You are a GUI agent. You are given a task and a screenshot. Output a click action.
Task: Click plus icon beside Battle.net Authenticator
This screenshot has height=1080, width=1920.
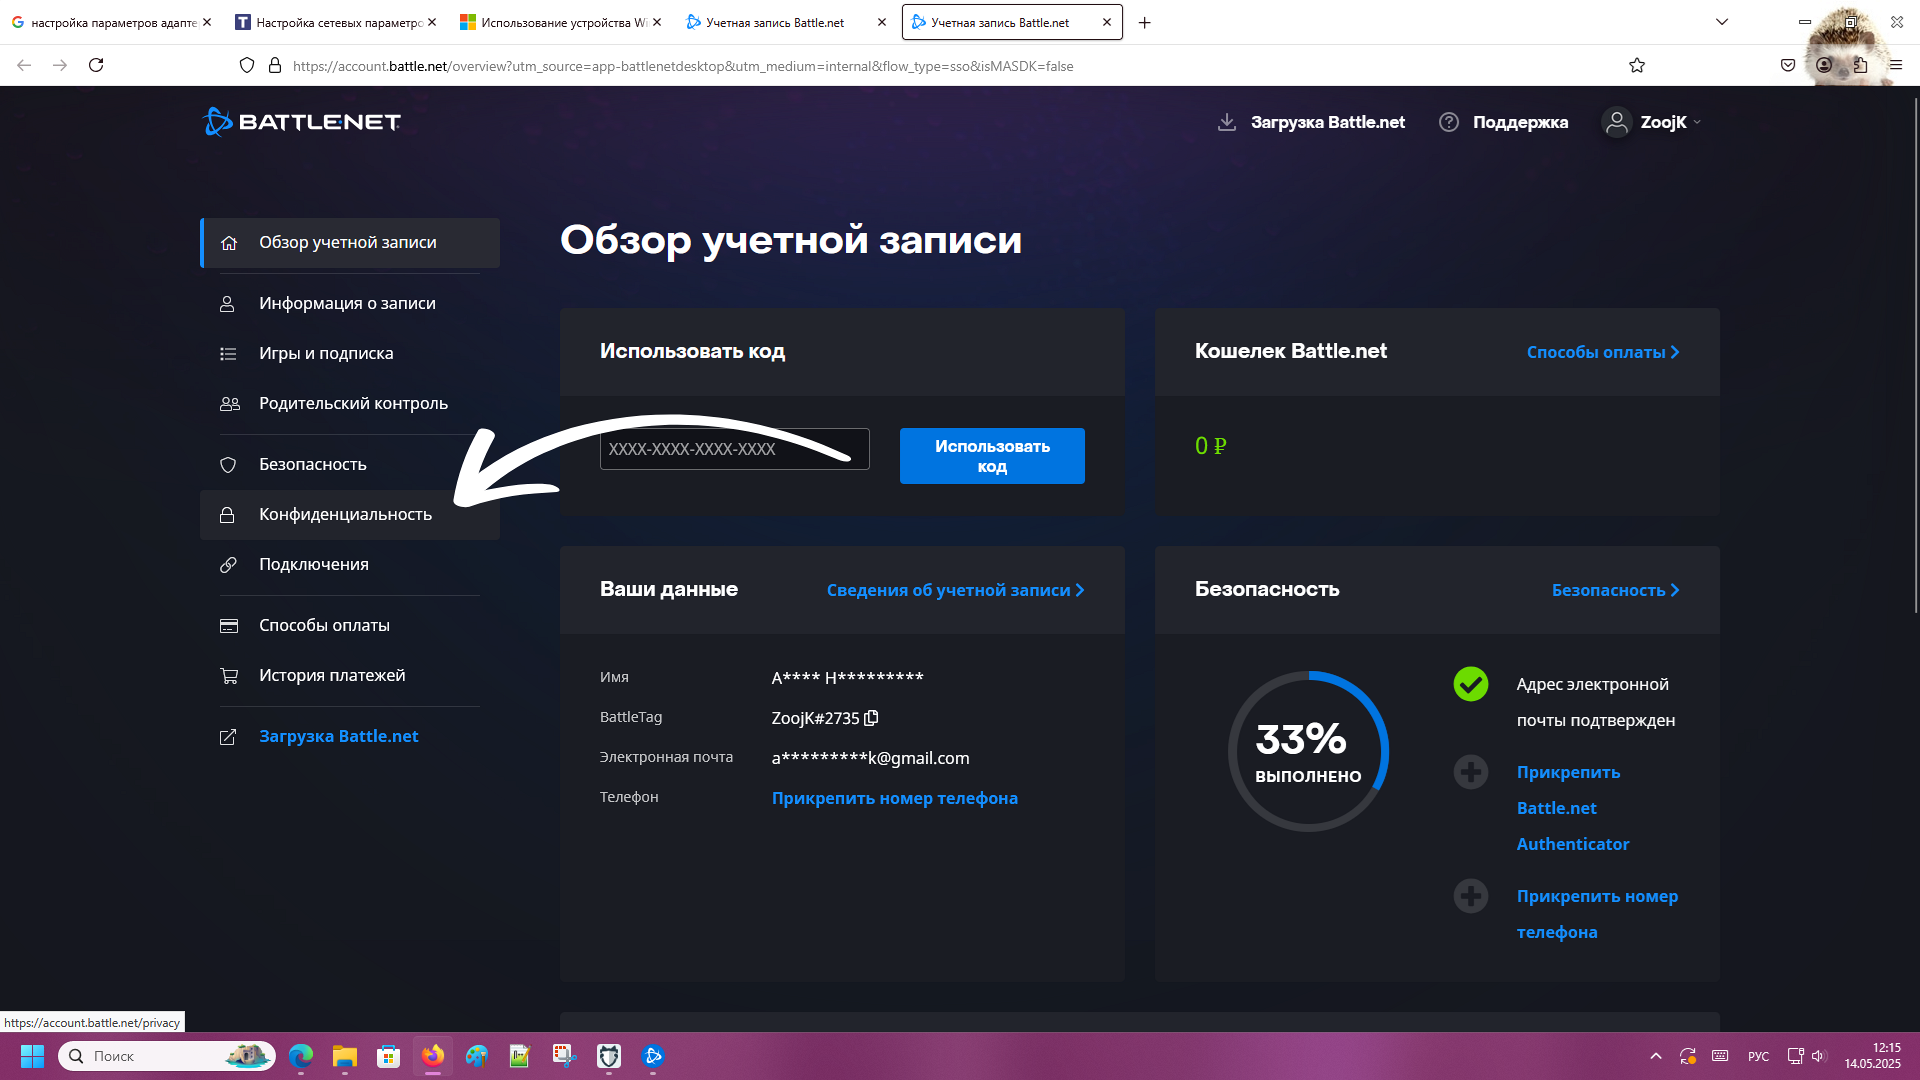[x=1470, y=772]
